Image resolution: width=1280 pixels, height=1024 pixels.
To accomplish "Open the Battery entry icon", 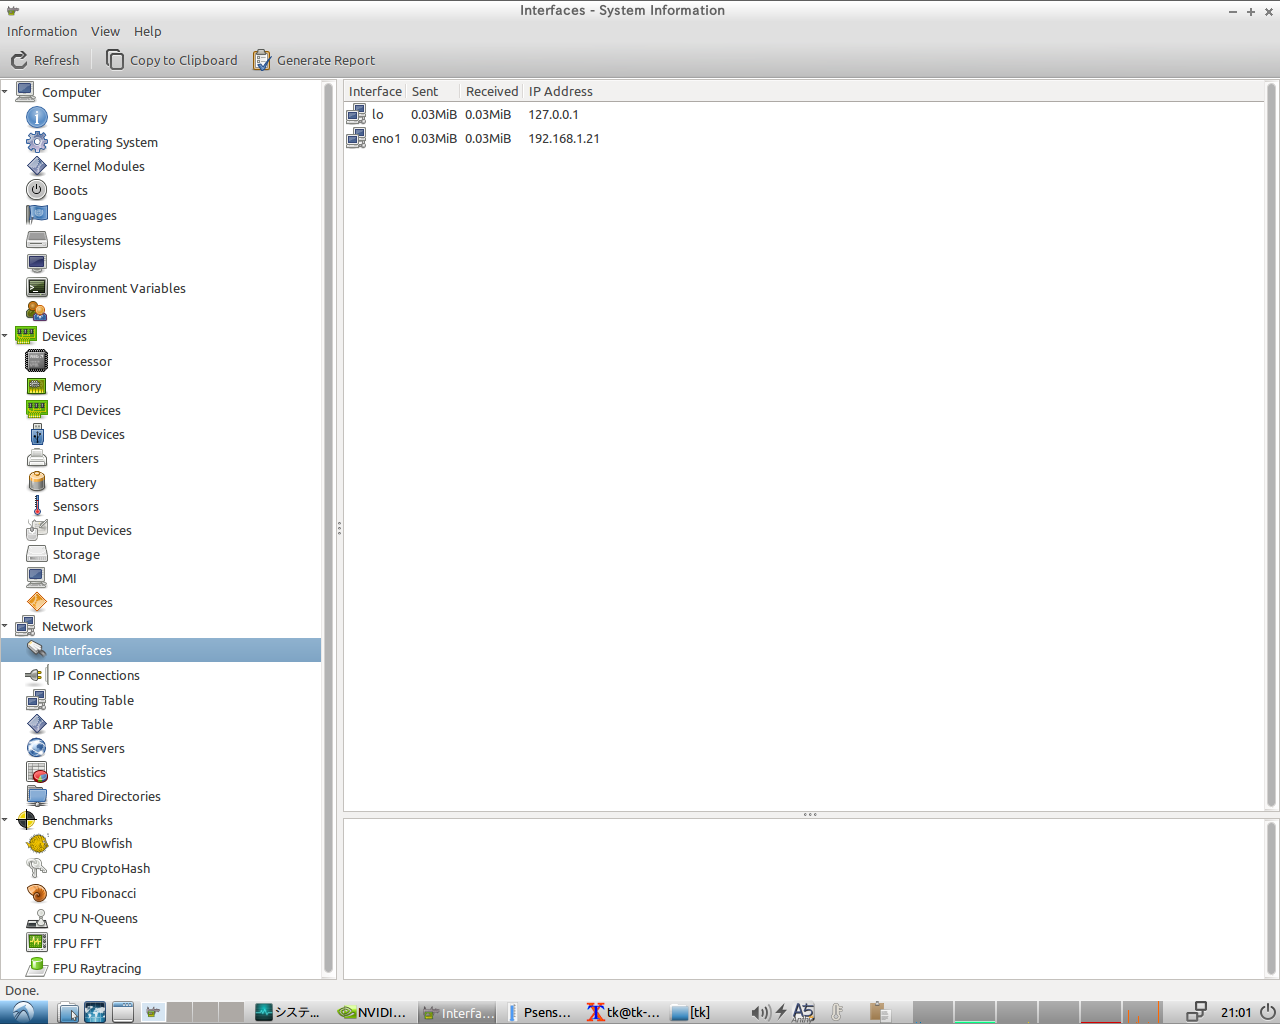I will (37, 483).
